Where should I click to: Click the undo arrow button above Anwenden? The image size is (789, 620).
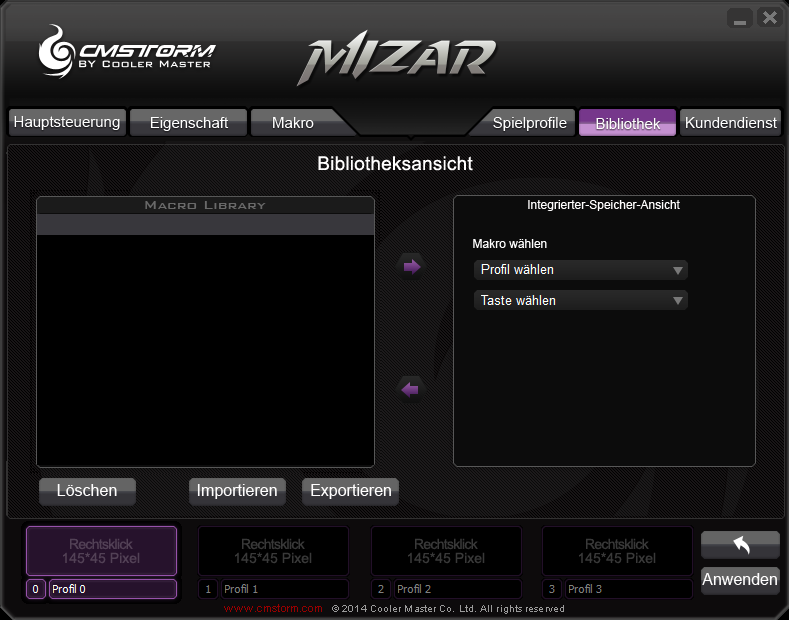click(x=740, y=545)
